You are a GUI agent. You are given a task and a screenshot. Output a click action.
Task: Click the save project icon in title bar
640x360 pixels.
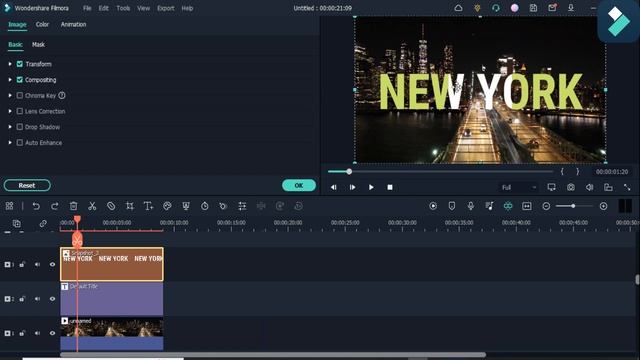tap(533, 8)
